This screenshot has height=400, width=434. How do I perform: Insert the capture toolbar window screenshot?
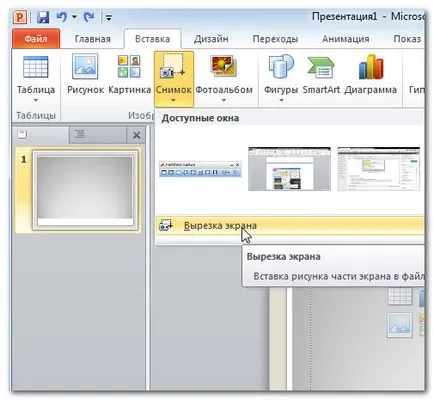point(200,169)
